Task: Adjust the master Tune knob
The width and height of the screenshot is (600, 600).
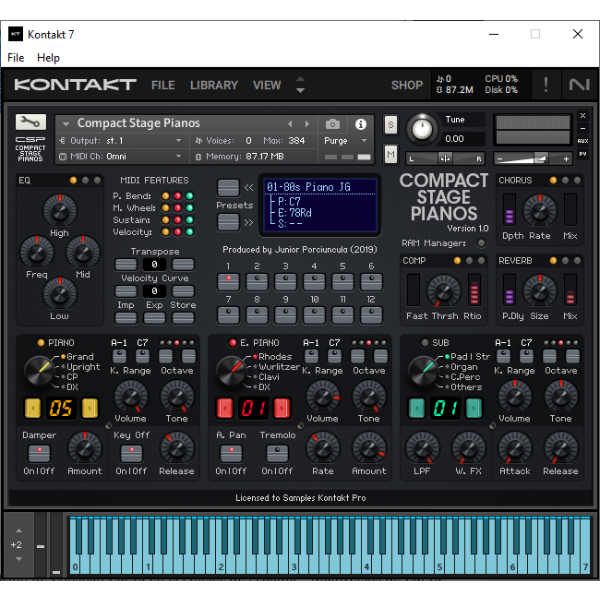Action: click(x=422, y=129)
